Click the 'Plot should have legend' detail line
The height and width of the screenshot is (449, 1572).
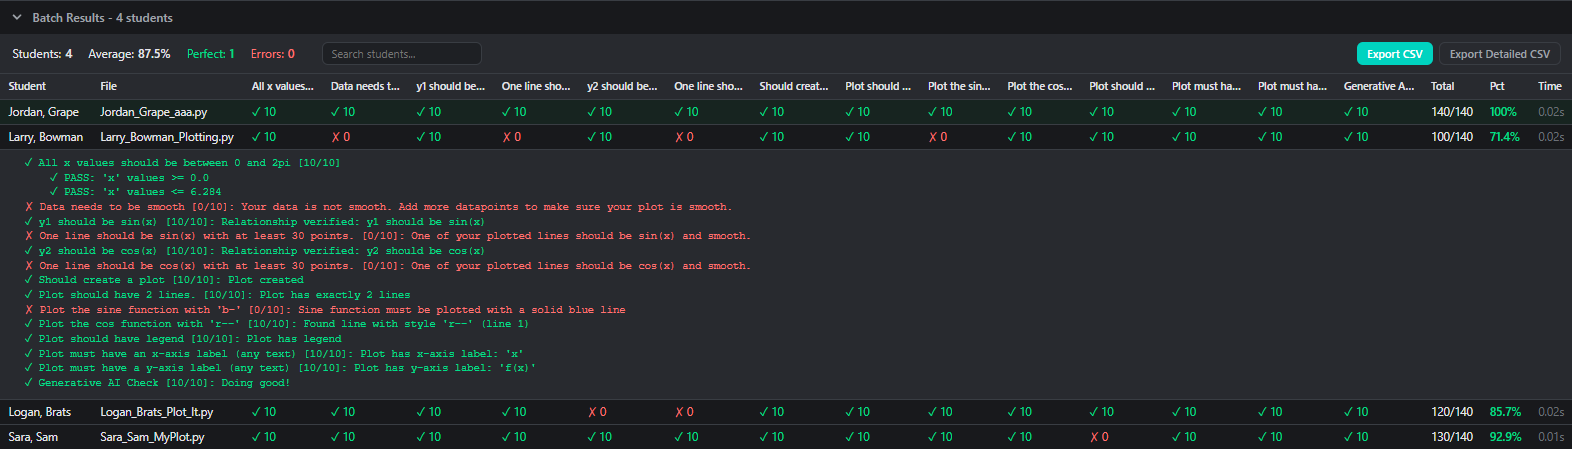click(x=183, y=339)
